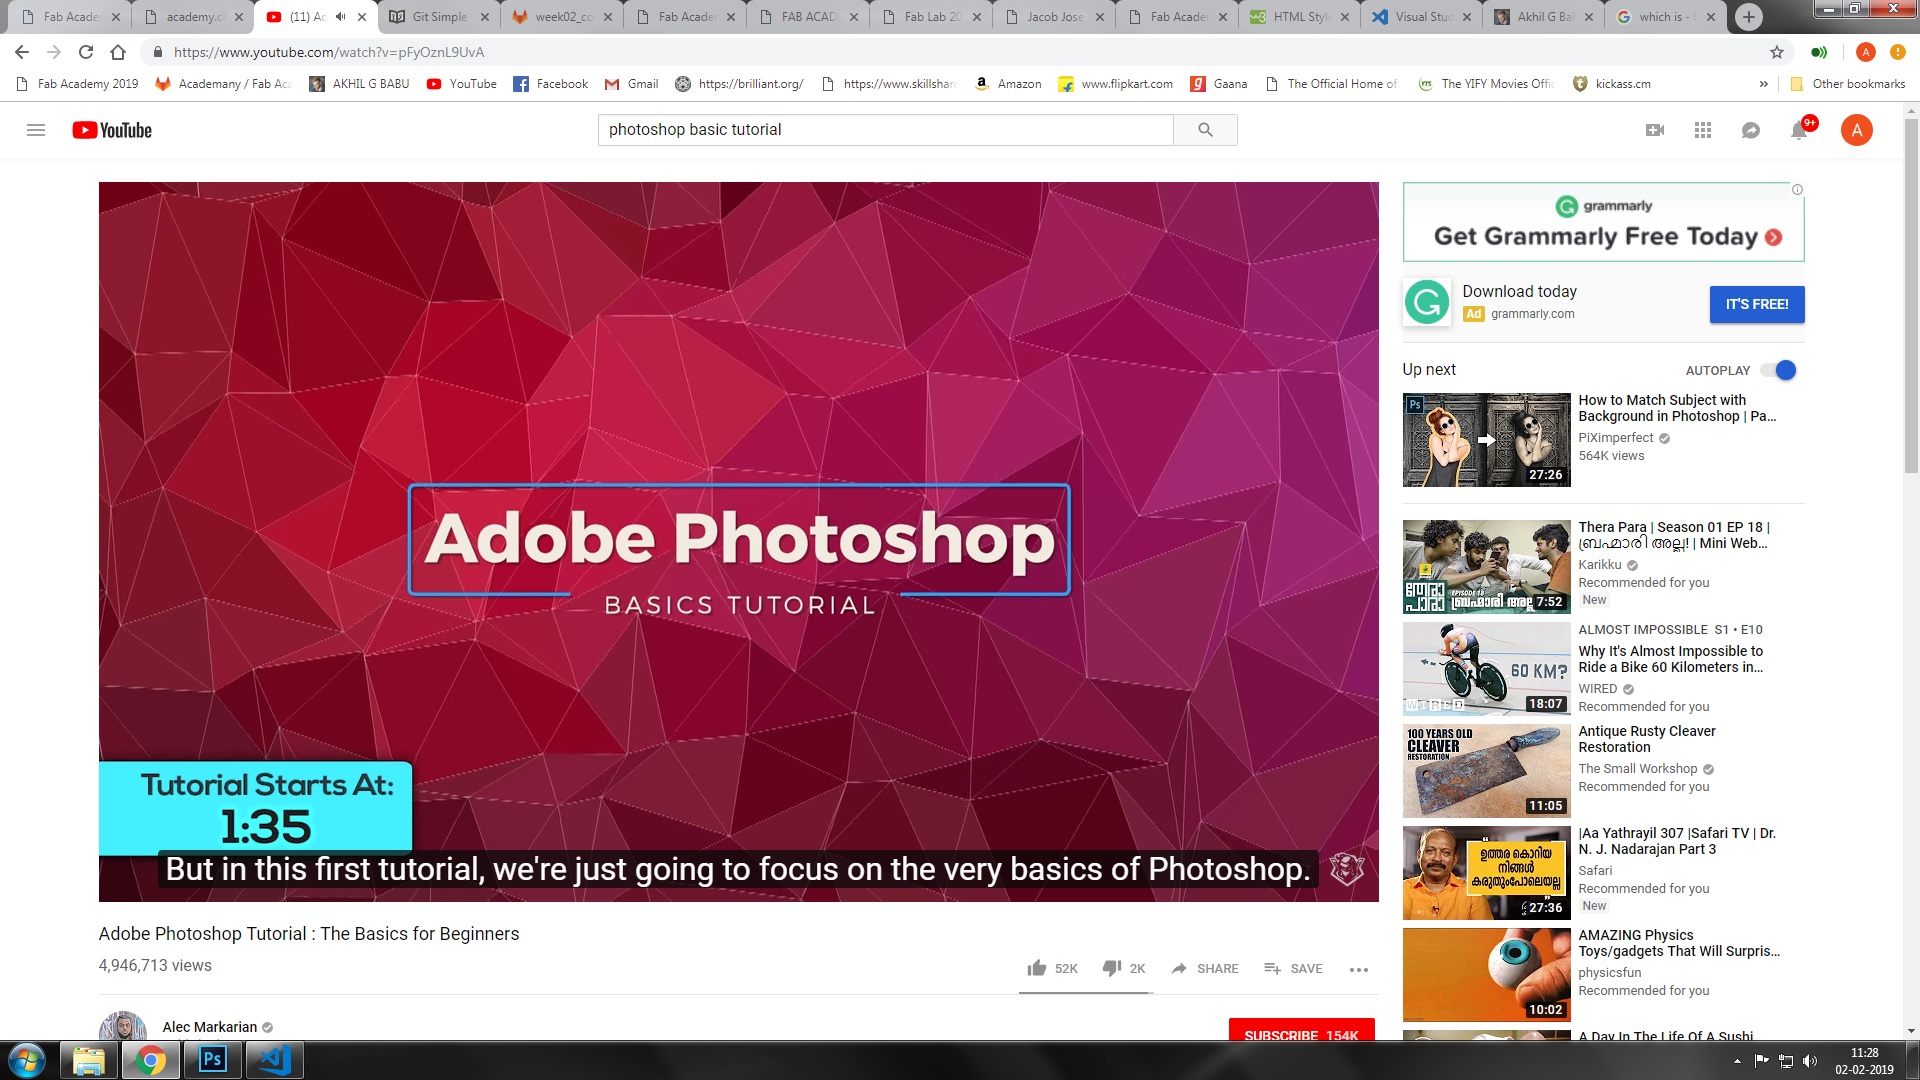
Task: Give the video a thumbs up
Action: coord(1037,968)
